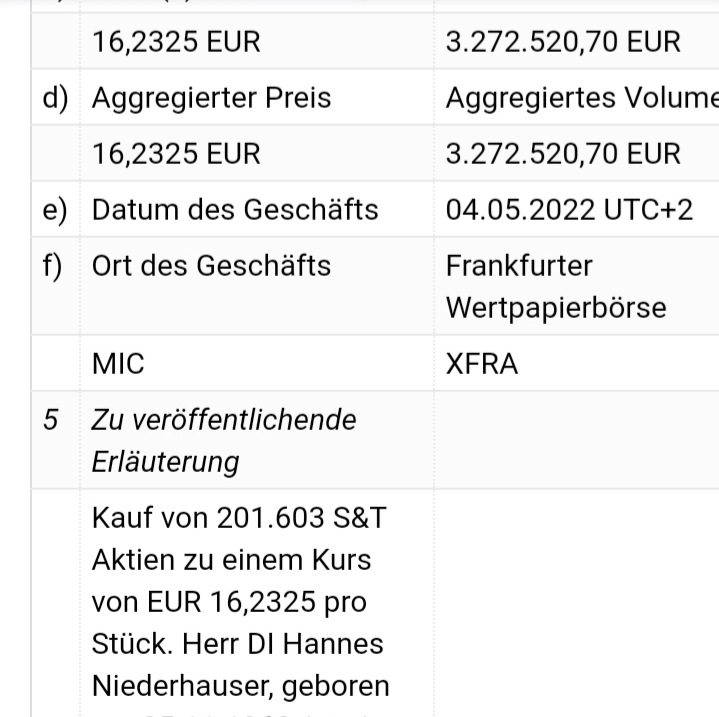Select the date 04.05.2022 UTC+2
The width and height of the screenshot is (719, 717).
(x=569, y=210)
